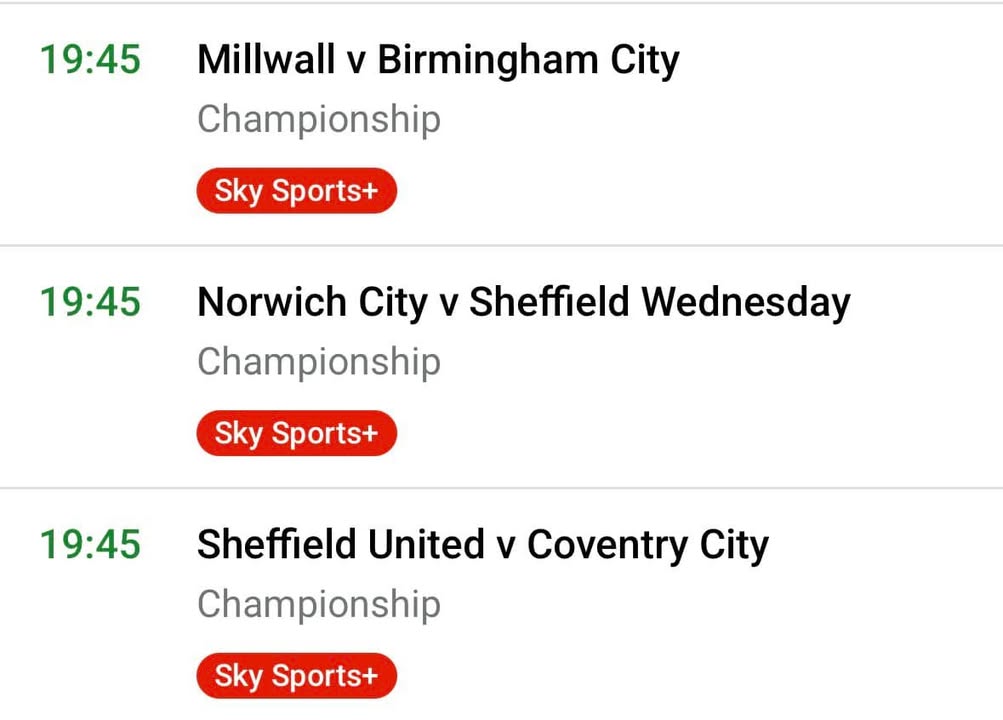Click the Millwall team name
The height and width of the screenshot is (720, 1003).
(x=266, y=60)
